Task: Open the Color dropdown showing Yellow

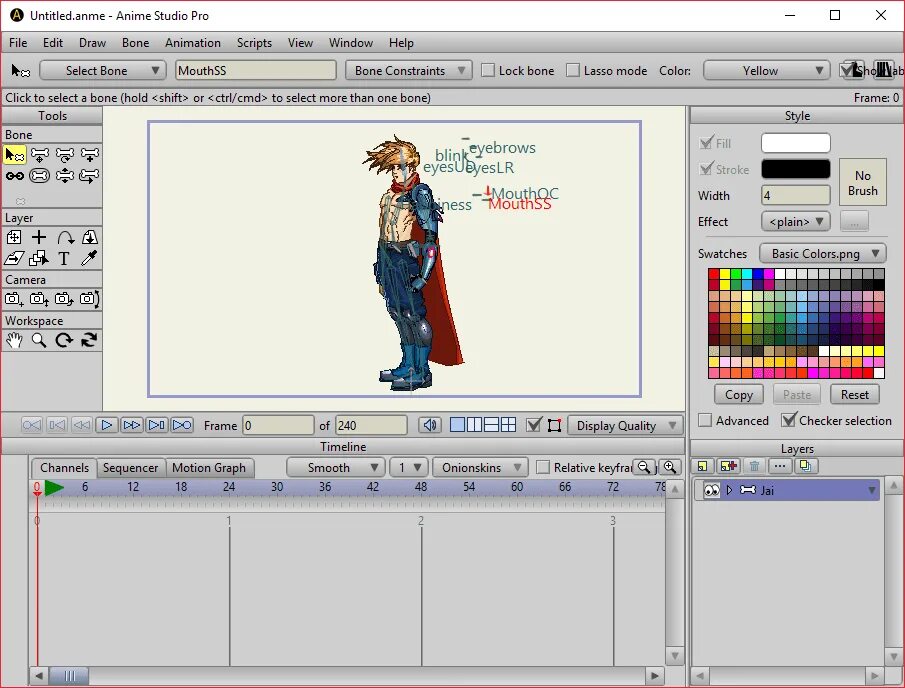Action: click(x=766, y=71)
